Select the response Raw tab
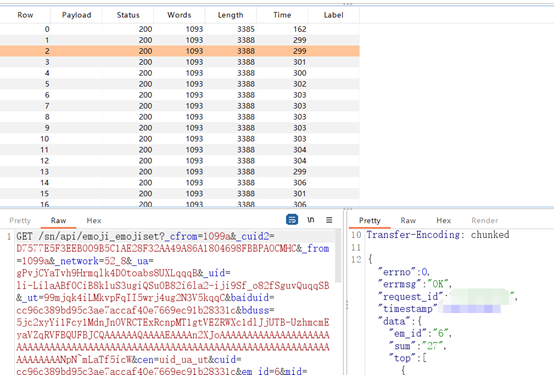This screenshot has height=375, width=554. pyautogui.click(x=408, y=221)
